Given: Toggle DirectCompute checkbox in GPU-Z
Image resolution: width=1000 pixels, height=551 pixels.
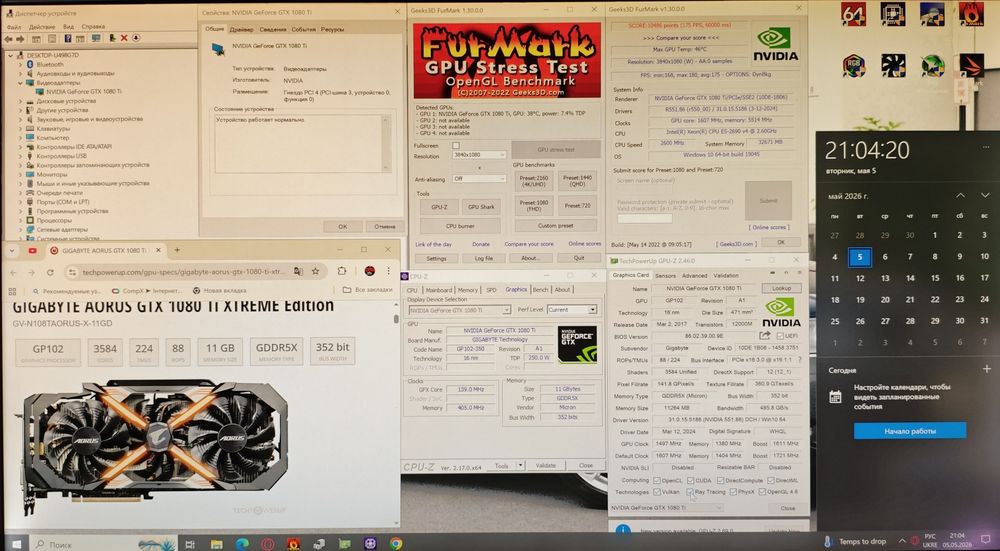Looking at the screenshot, I should coord(721,480).
